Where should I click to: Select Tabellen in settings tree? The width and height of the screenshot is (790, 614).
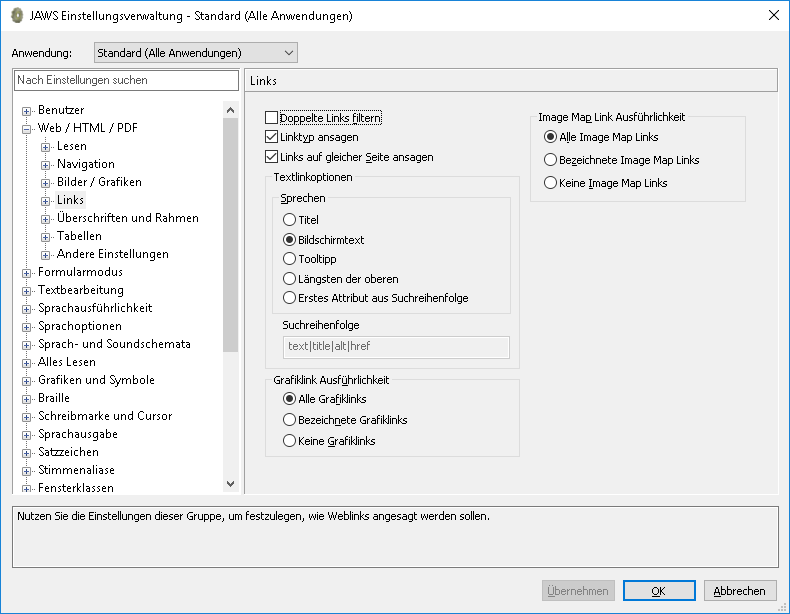79,236
